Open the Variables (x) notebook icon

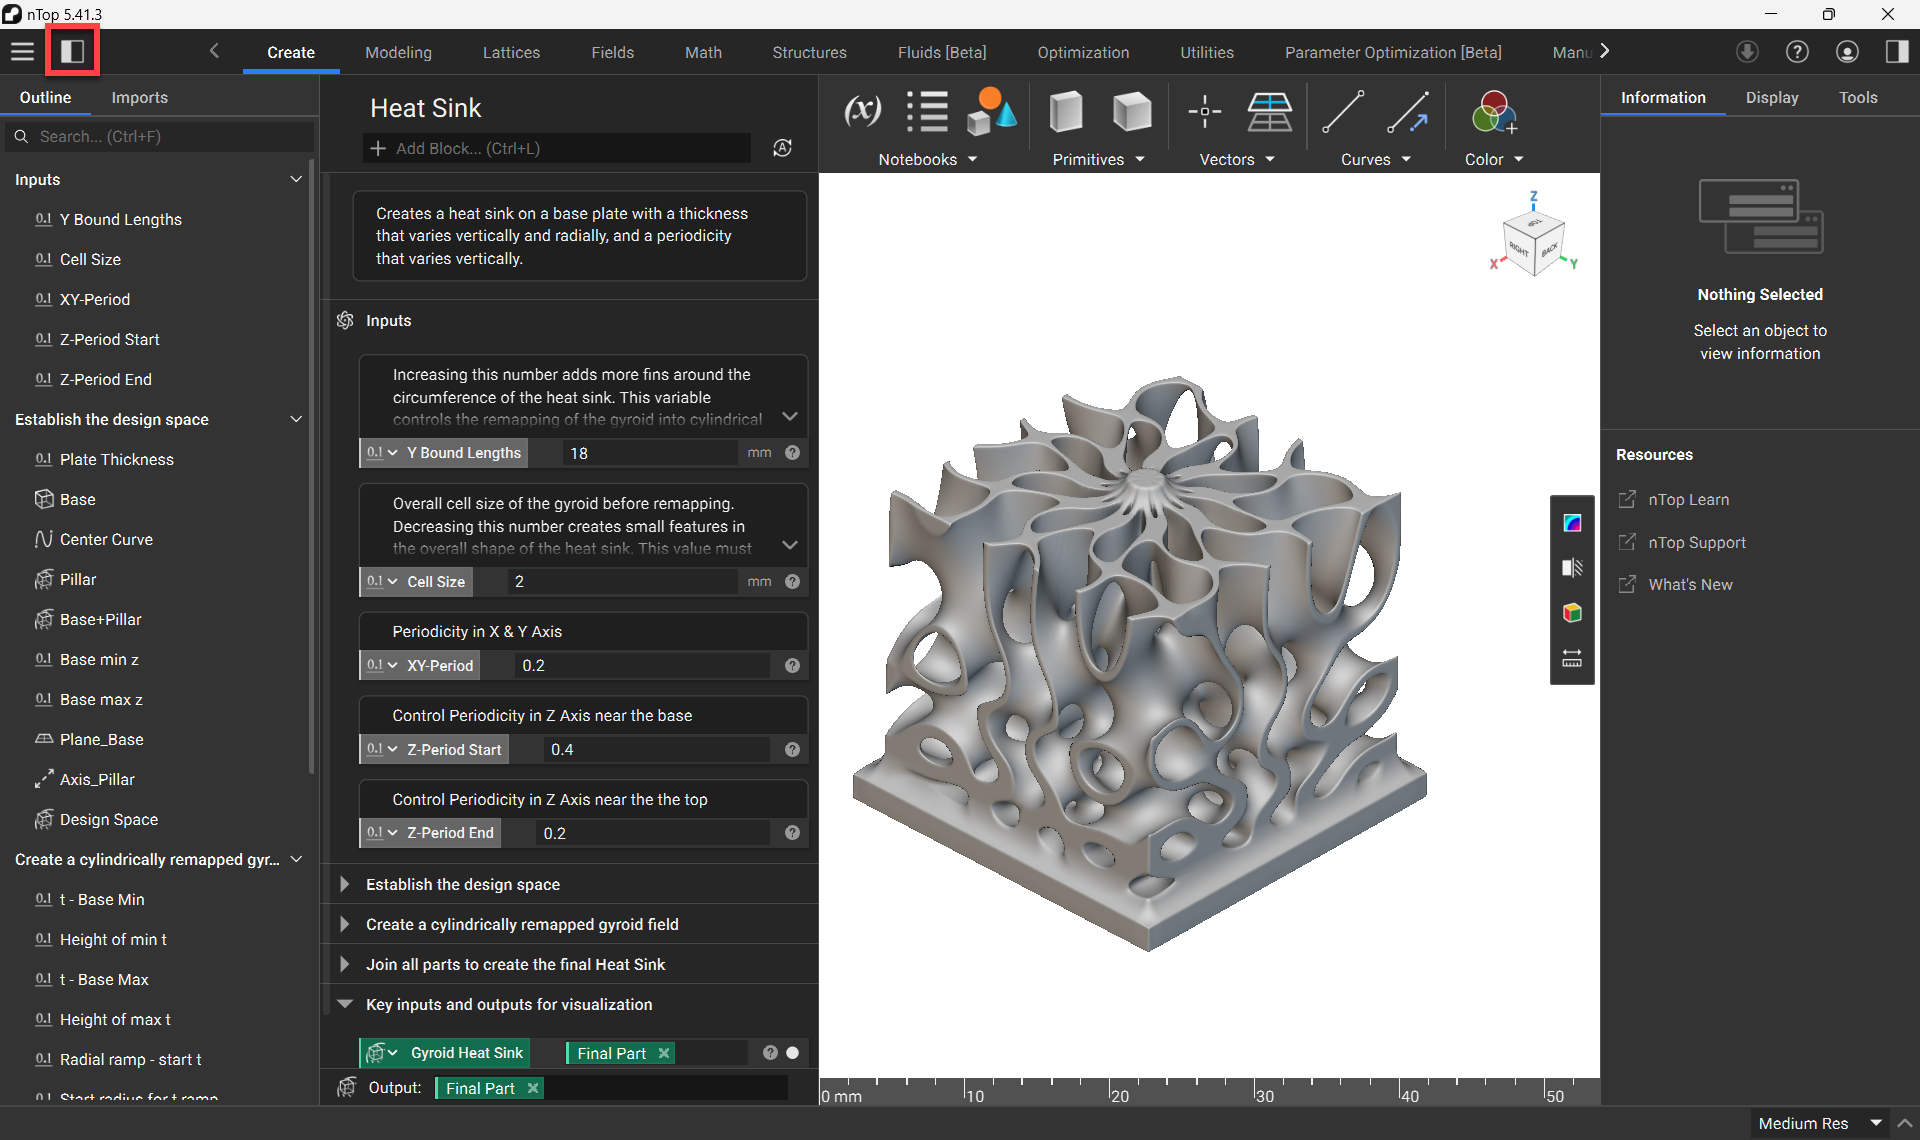[862, 111]
